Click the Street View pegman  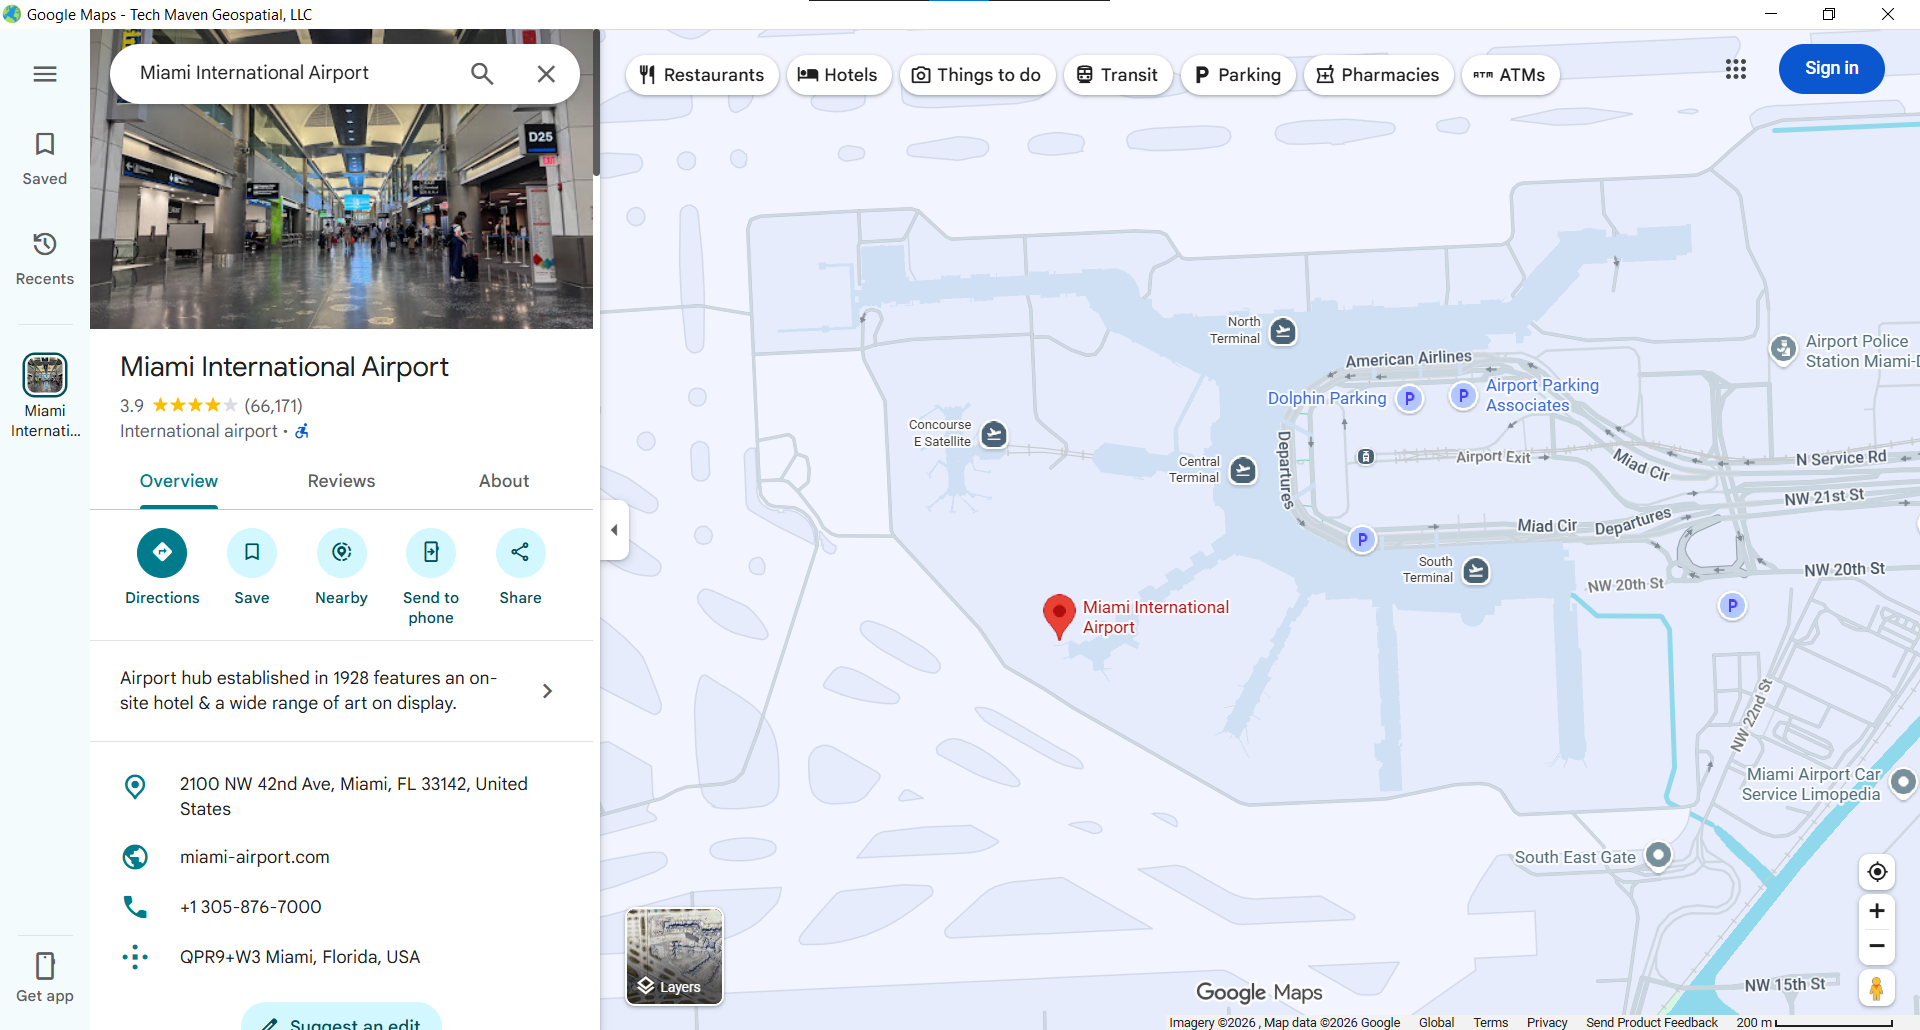tap(1877, 988)
